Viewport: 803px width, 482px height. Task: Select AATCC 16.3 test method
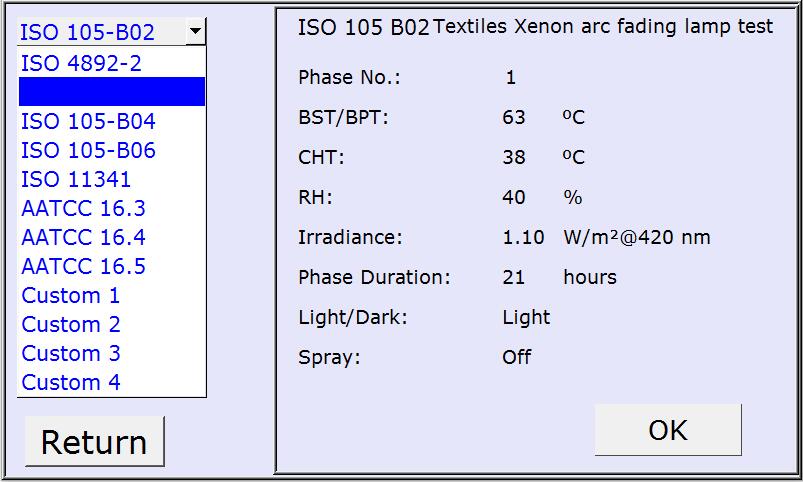click(x=83, y=209)
